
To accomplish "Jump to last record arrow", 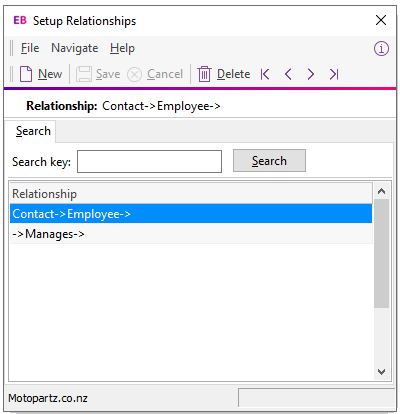I will [x=334, y=74].
